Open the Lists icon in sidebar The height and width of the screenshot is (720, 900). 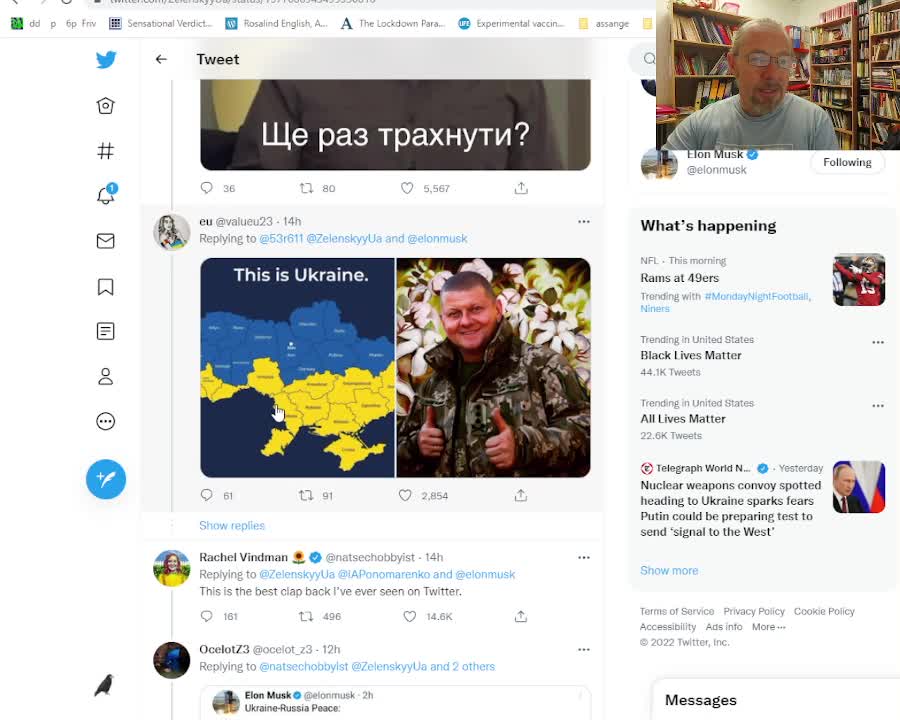pyautogui.click(x=106, y=331)
